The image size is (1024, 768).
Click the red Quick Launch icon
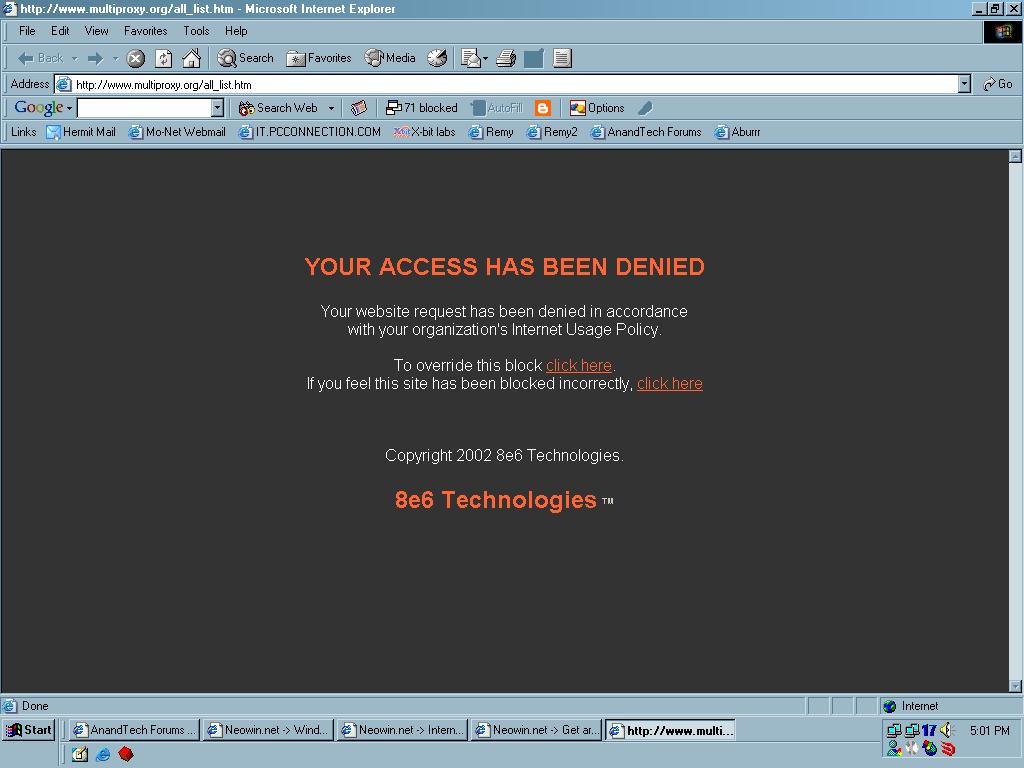click(x=126, y=754)
